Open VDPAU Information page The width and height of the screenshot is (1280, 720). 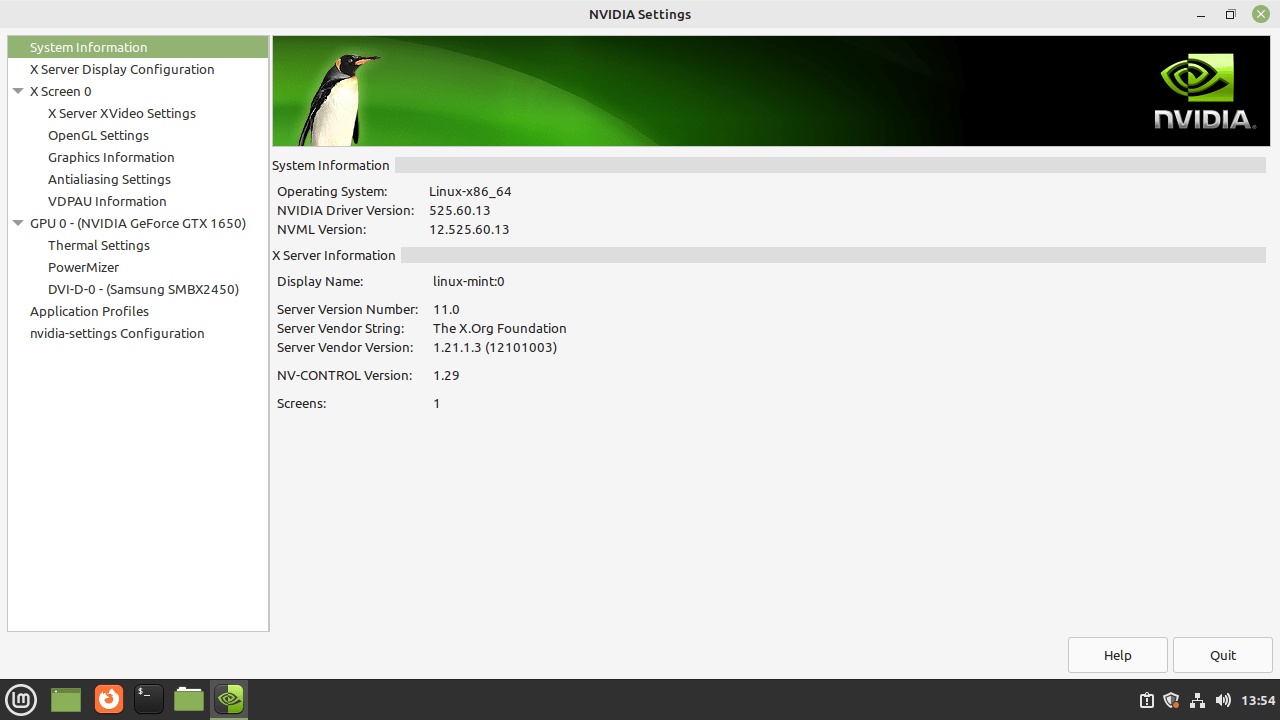pos(107,201)
